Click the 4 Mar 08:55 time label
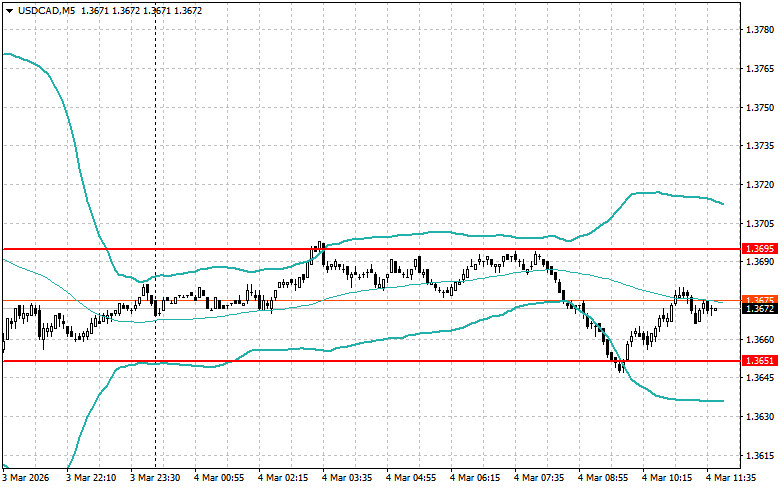781x489 pixels. point(603,478)
